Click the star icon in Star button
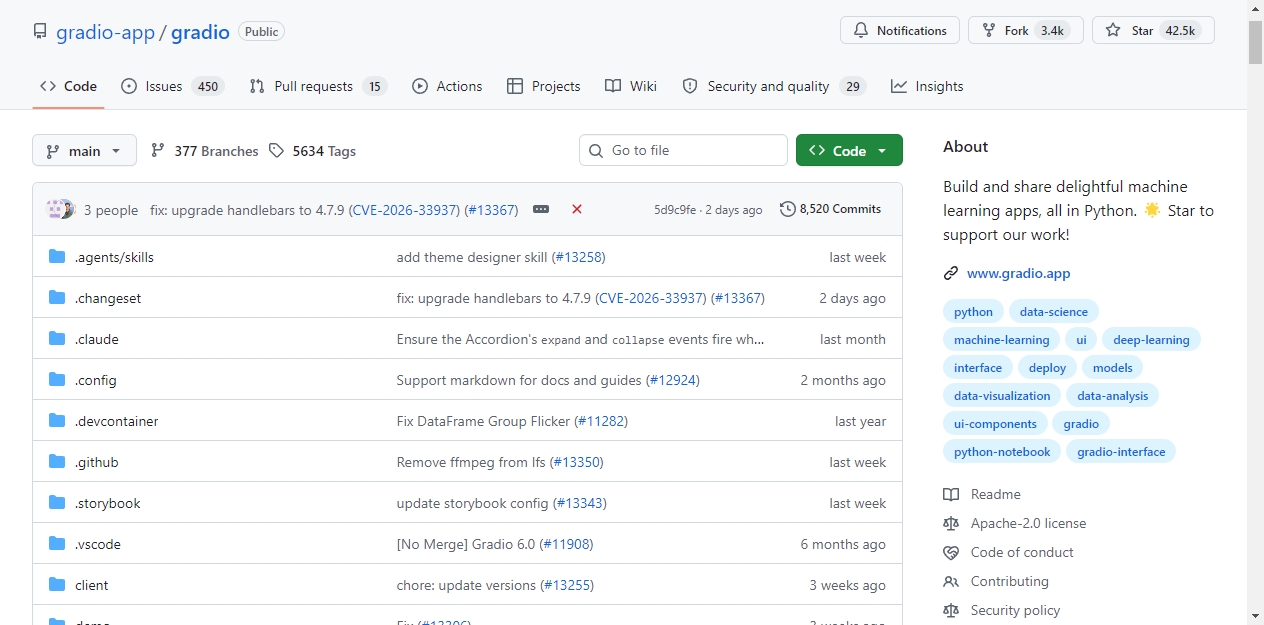 1113,31
